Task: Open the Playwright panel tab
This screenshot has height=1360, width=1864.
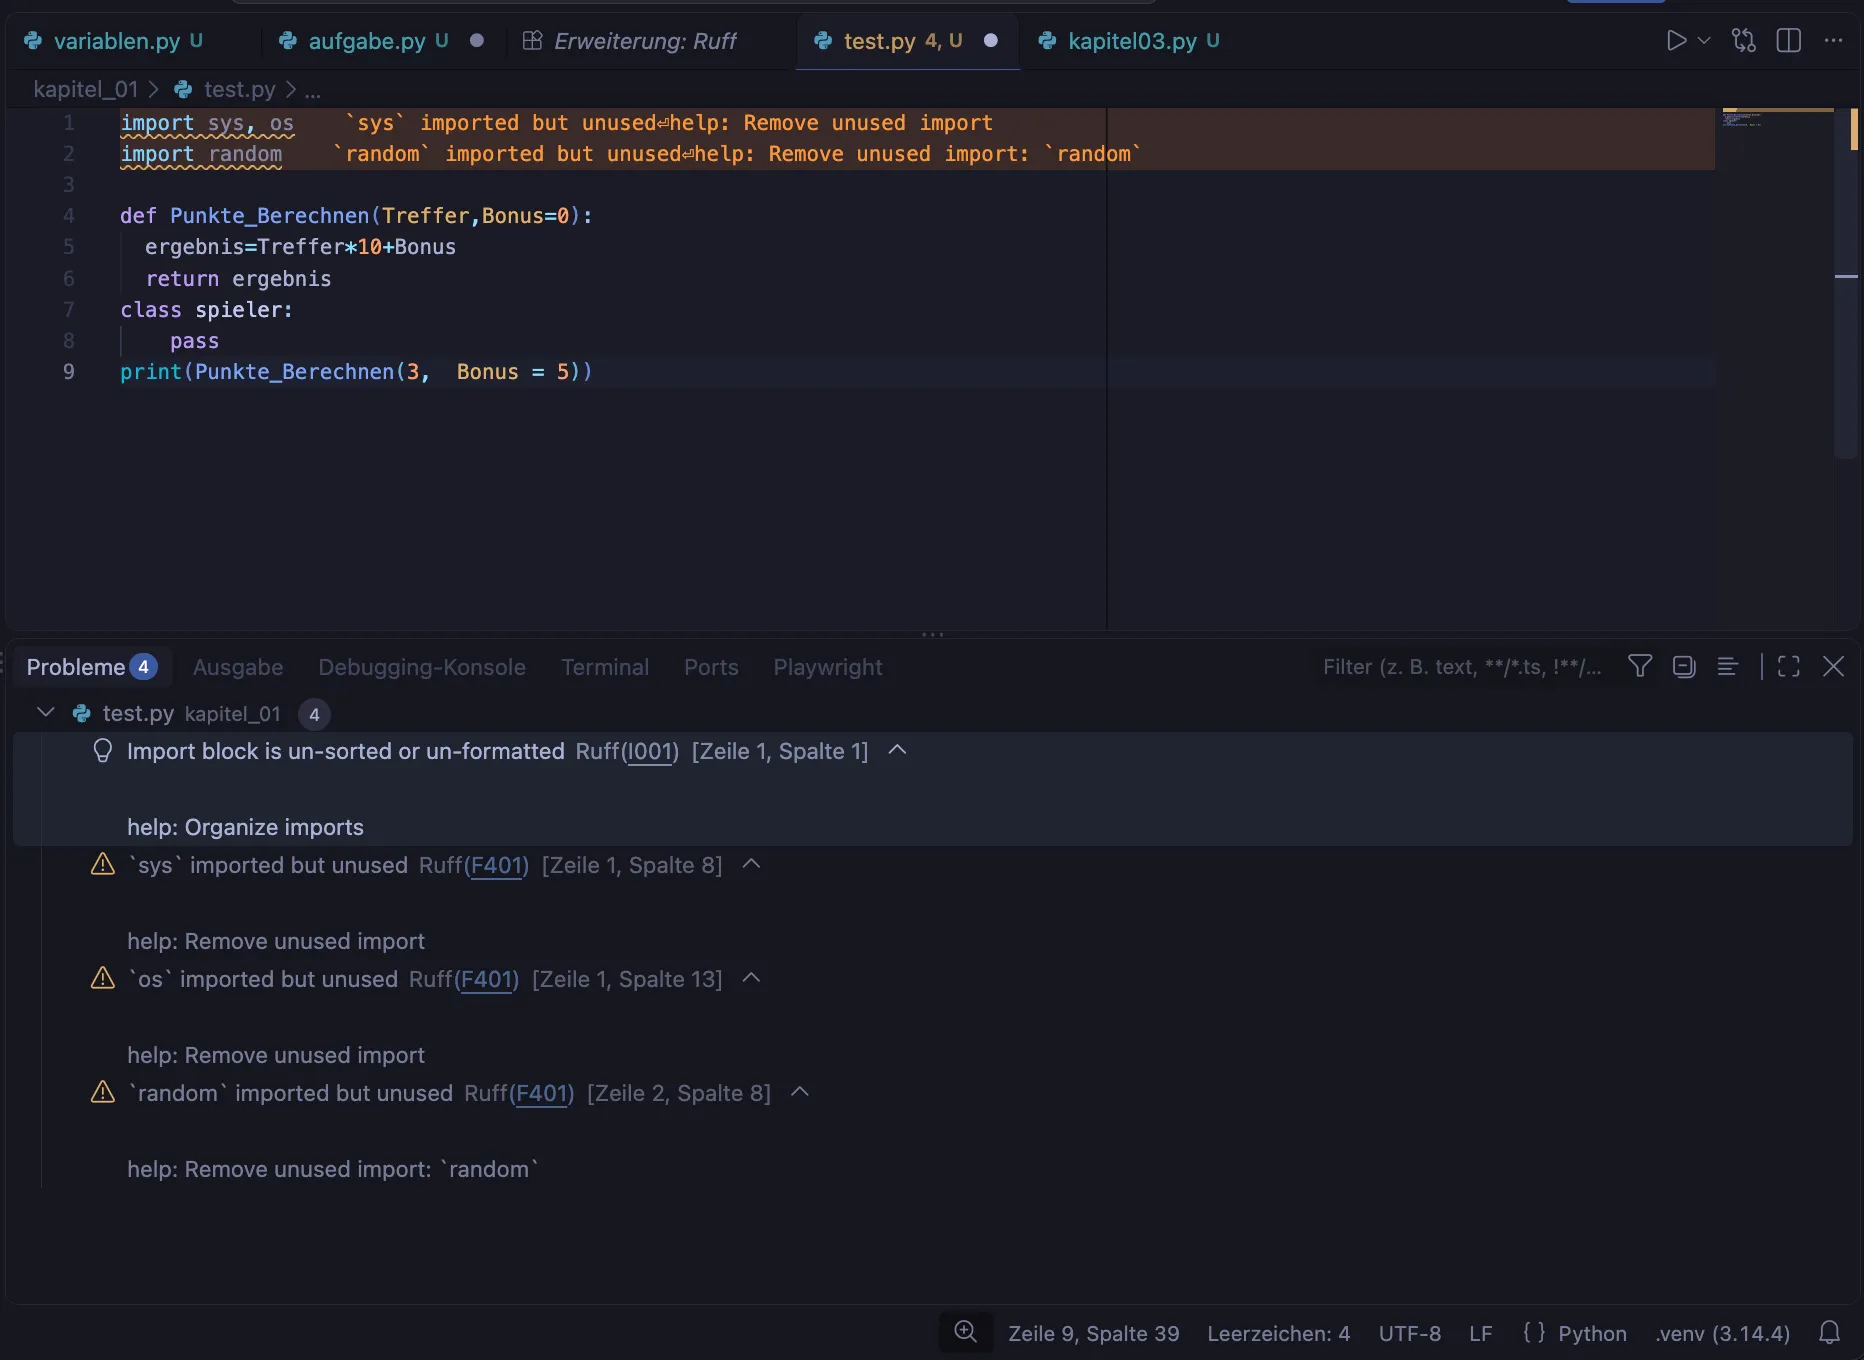Action: pos(828,667)
